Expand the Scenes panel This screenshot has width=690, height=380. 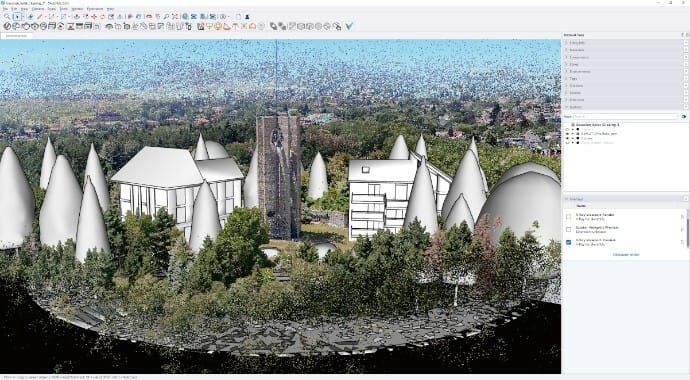623,93
